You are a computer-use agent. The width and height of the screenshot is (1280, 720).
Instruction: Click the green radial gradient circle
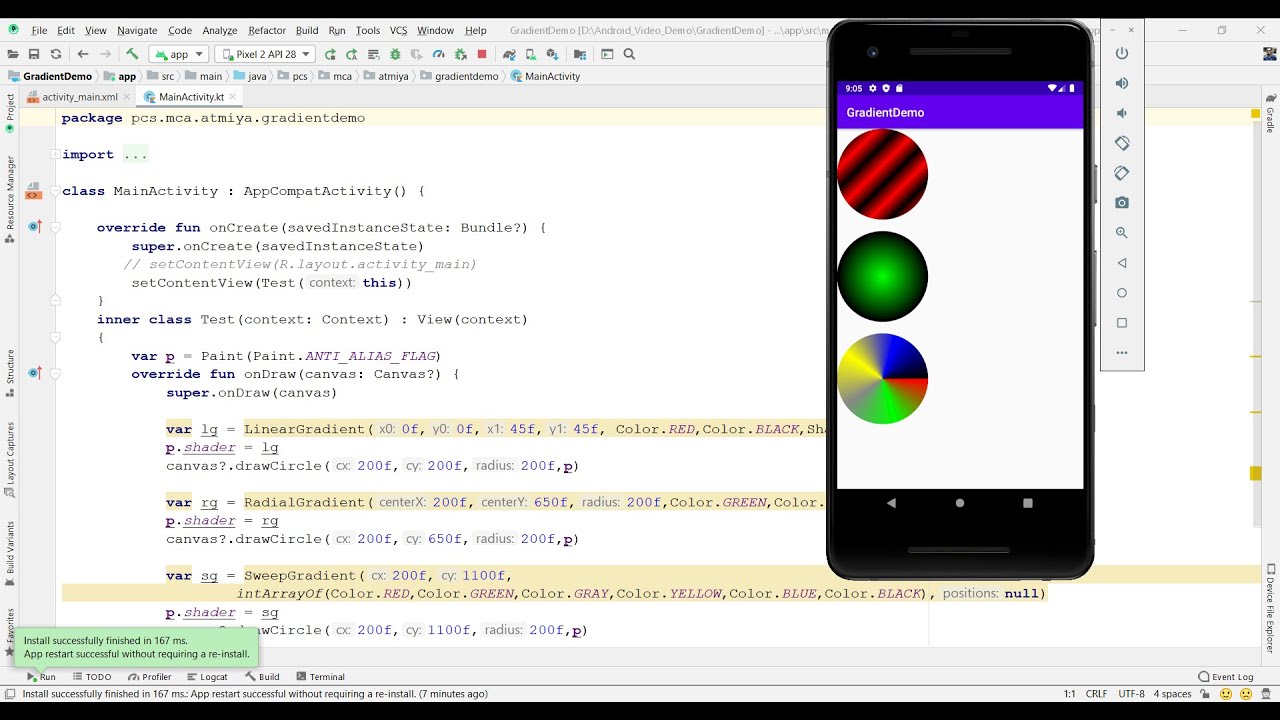[883, 277]
